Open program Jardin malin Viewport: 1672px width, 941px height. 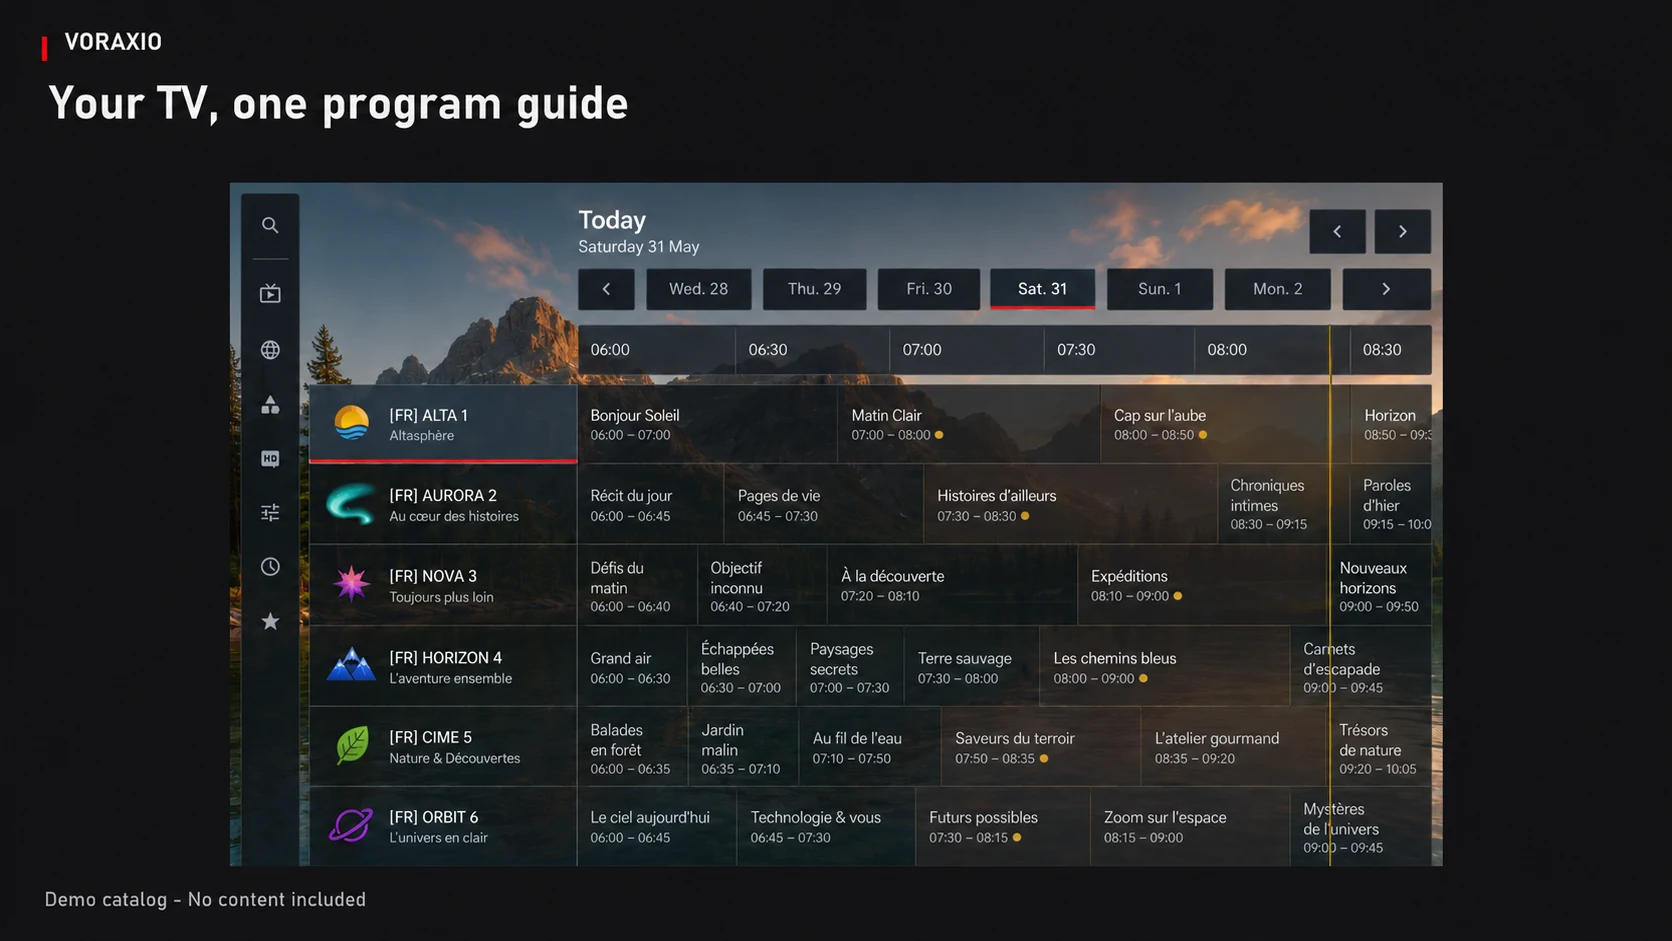click(x=744, y=746)
